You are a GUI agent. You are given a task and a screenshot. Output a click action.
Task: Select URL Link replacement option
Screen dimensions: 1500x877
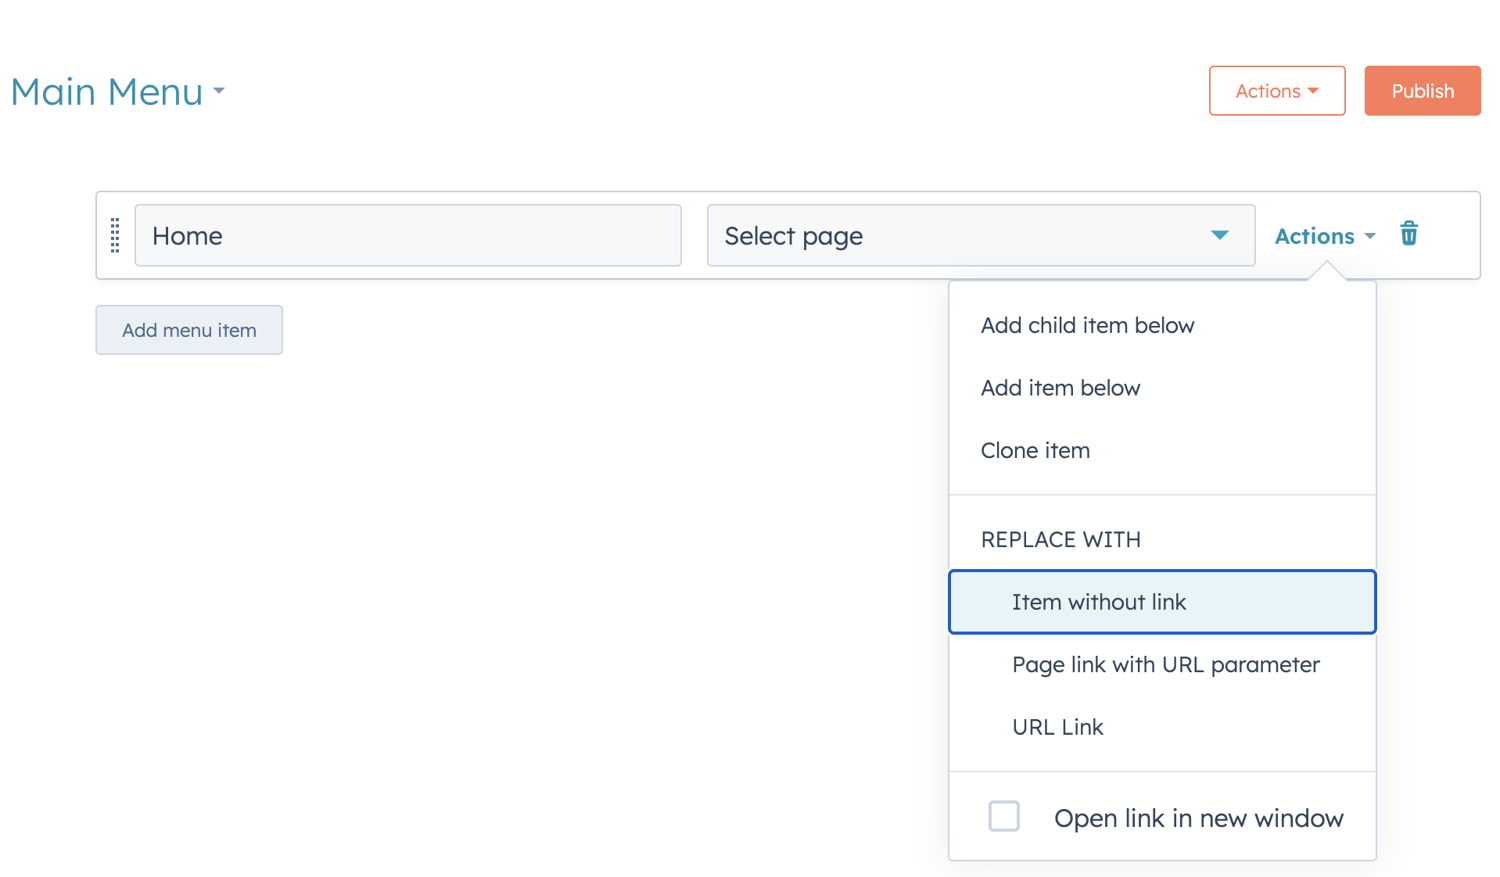click(x=1057, y=727)
